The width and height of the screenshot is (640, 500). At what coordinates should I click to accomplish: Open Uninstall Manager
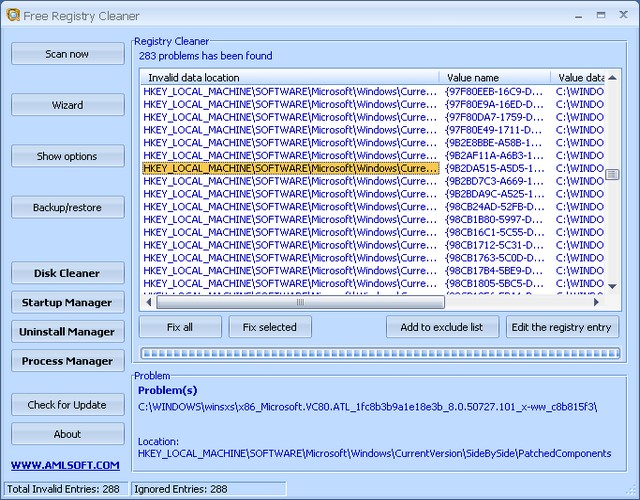68,331
